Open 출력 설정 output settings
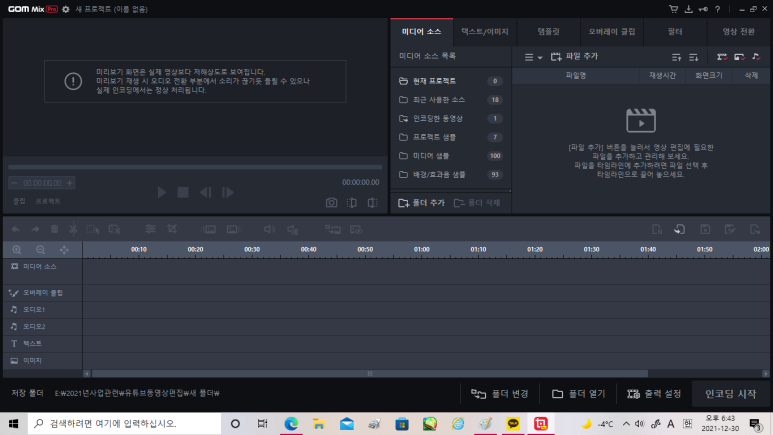The image size is (773, 435). (654, 394)
